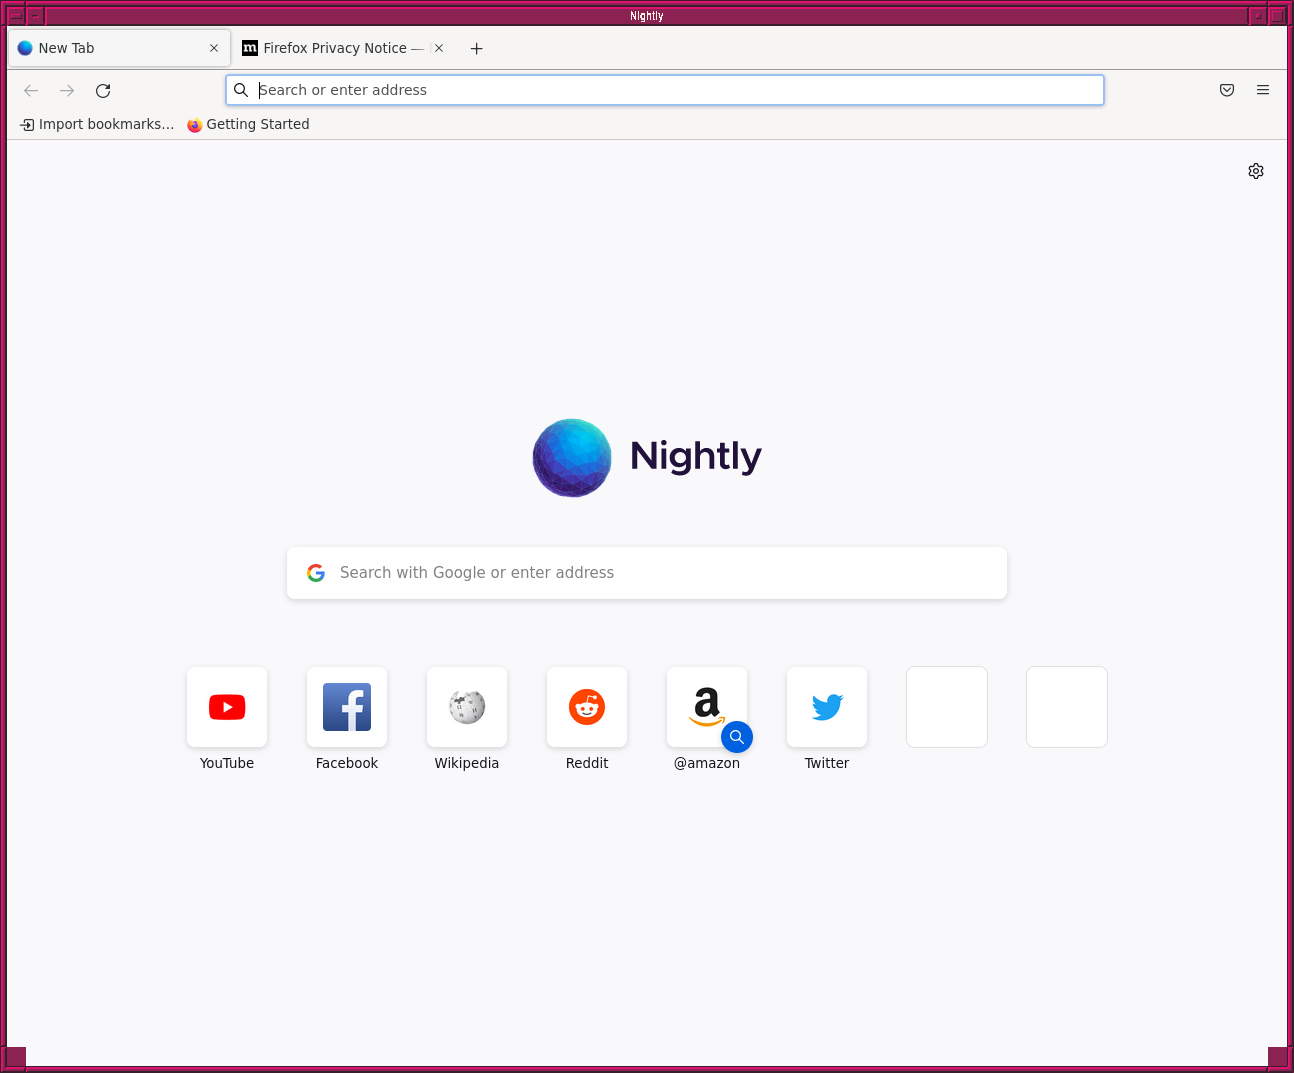Focus the Search or enter address bar
The height and width of the screenshot is (1073, 1294).
[x=665, y=90]
